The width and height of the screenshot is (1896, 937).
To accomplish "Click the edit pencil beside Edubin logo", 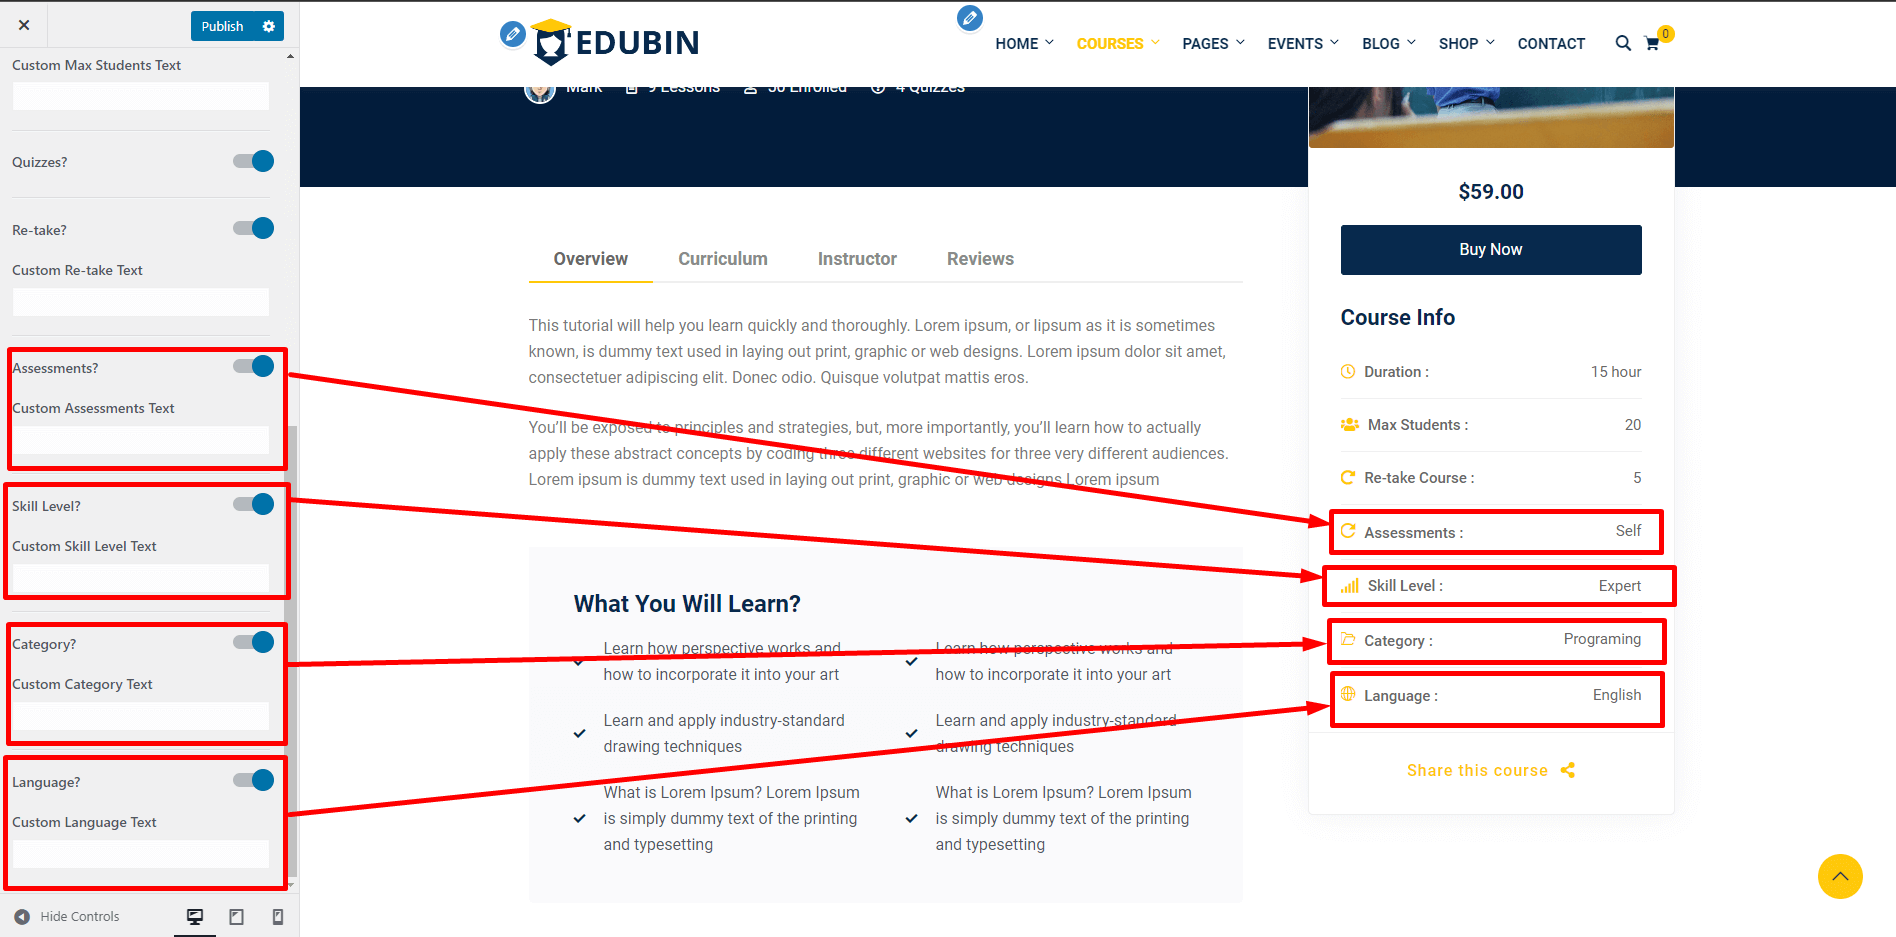I will coord(512,34).
